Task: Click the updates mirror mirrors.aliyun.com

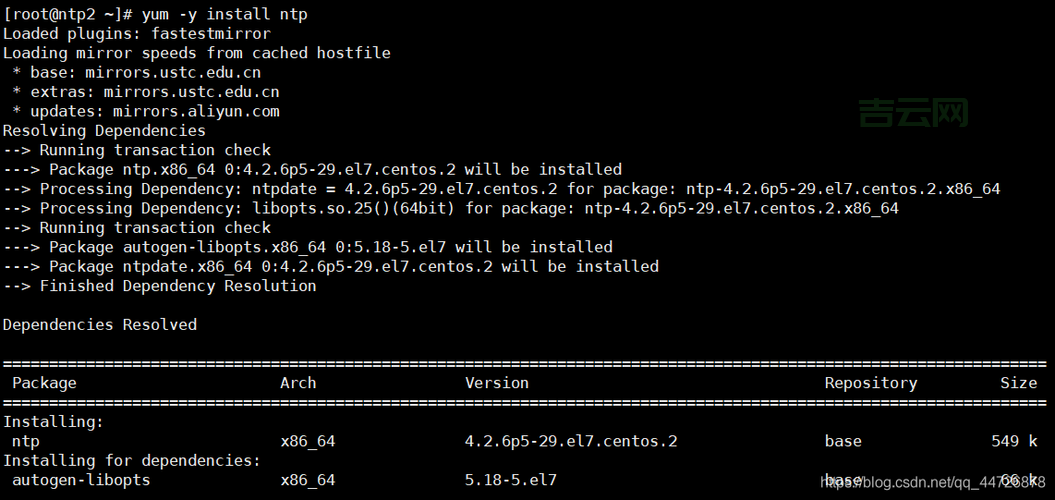Action: pos(196,111)
